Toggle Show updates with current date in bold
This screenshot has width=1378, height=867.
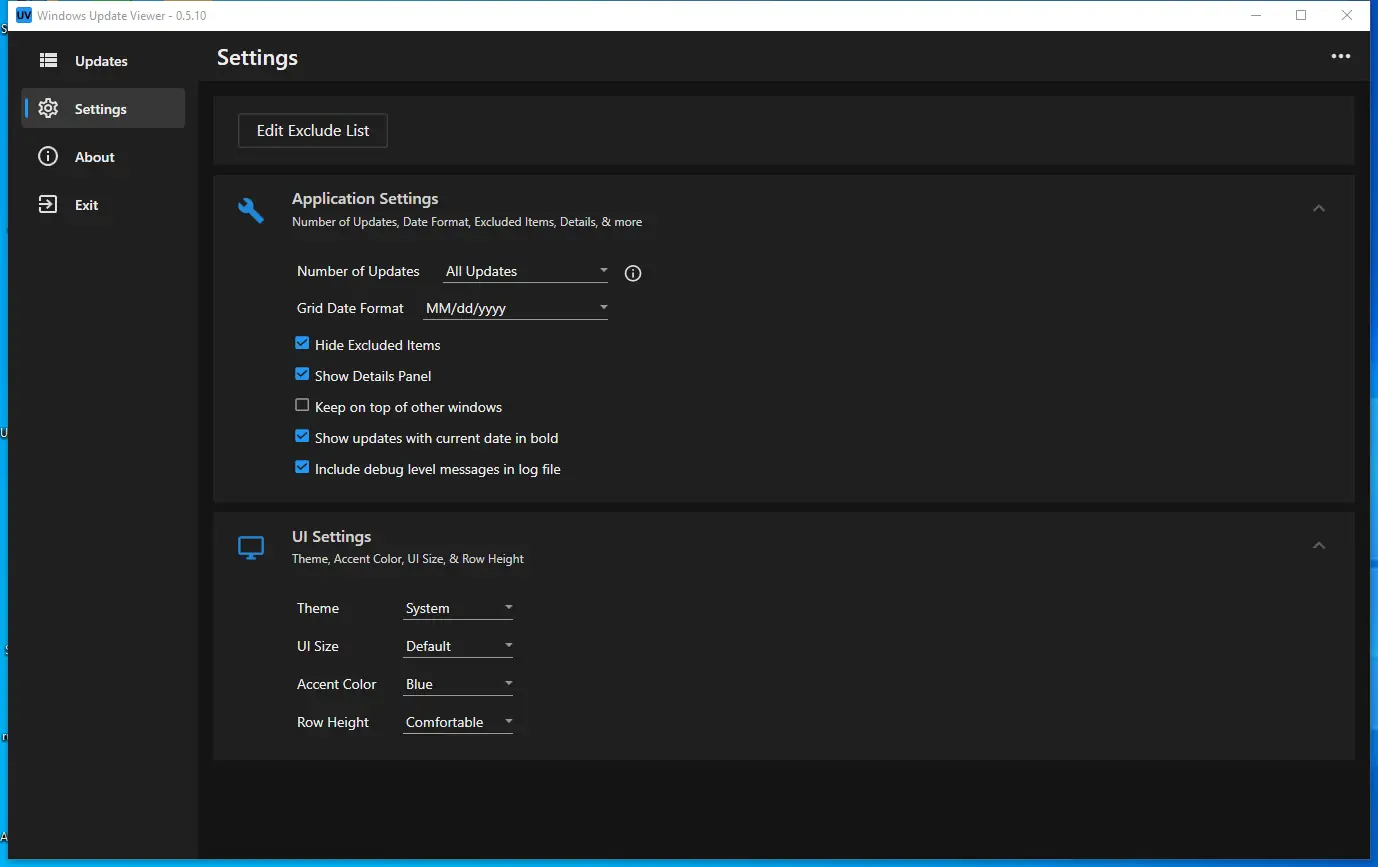tap(302, 436)
